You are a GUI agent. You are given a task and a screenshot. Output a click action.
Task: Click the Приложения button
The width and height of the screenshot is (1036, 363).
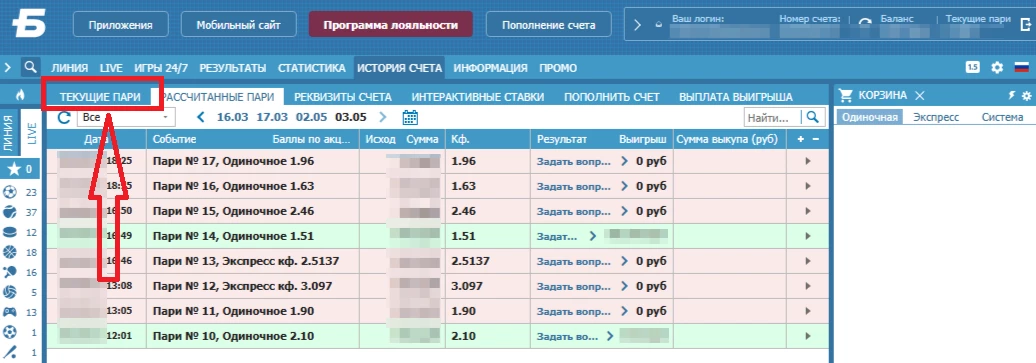(122, 25)
